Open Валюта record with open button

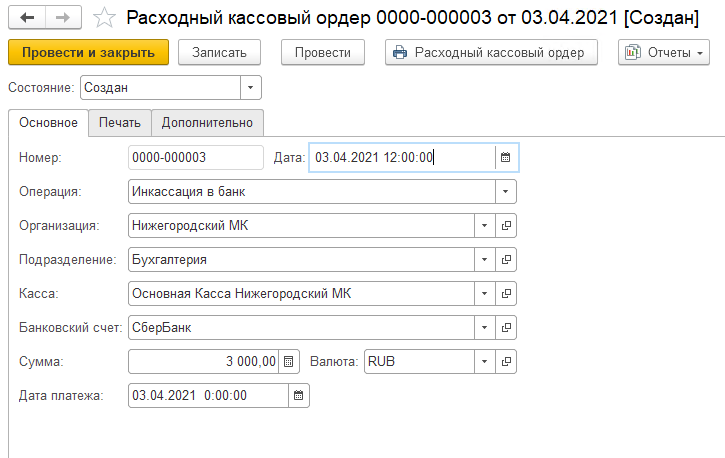507,361
